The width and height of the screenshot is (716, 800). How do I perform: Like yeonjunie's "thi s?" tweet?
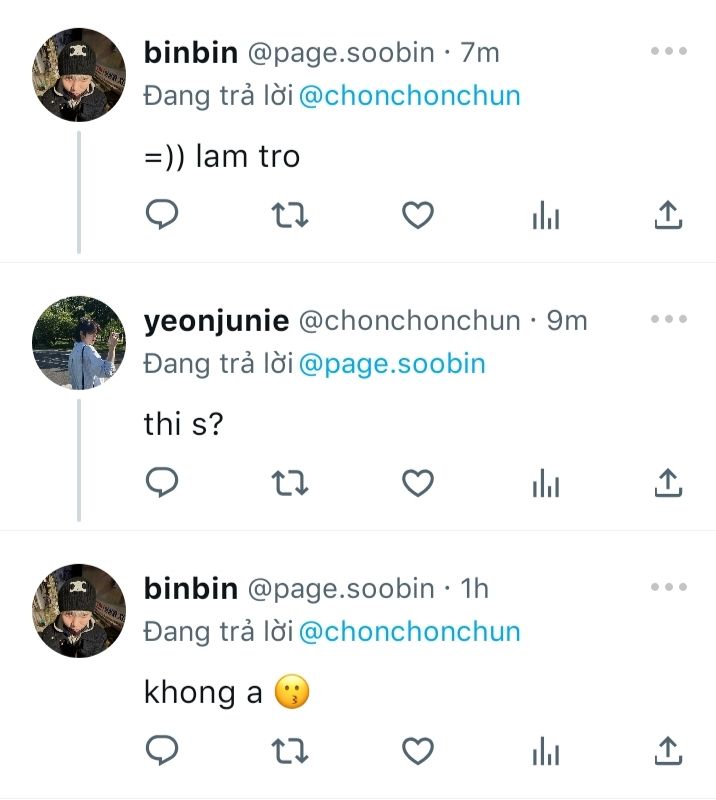click(x=417, y=483)
